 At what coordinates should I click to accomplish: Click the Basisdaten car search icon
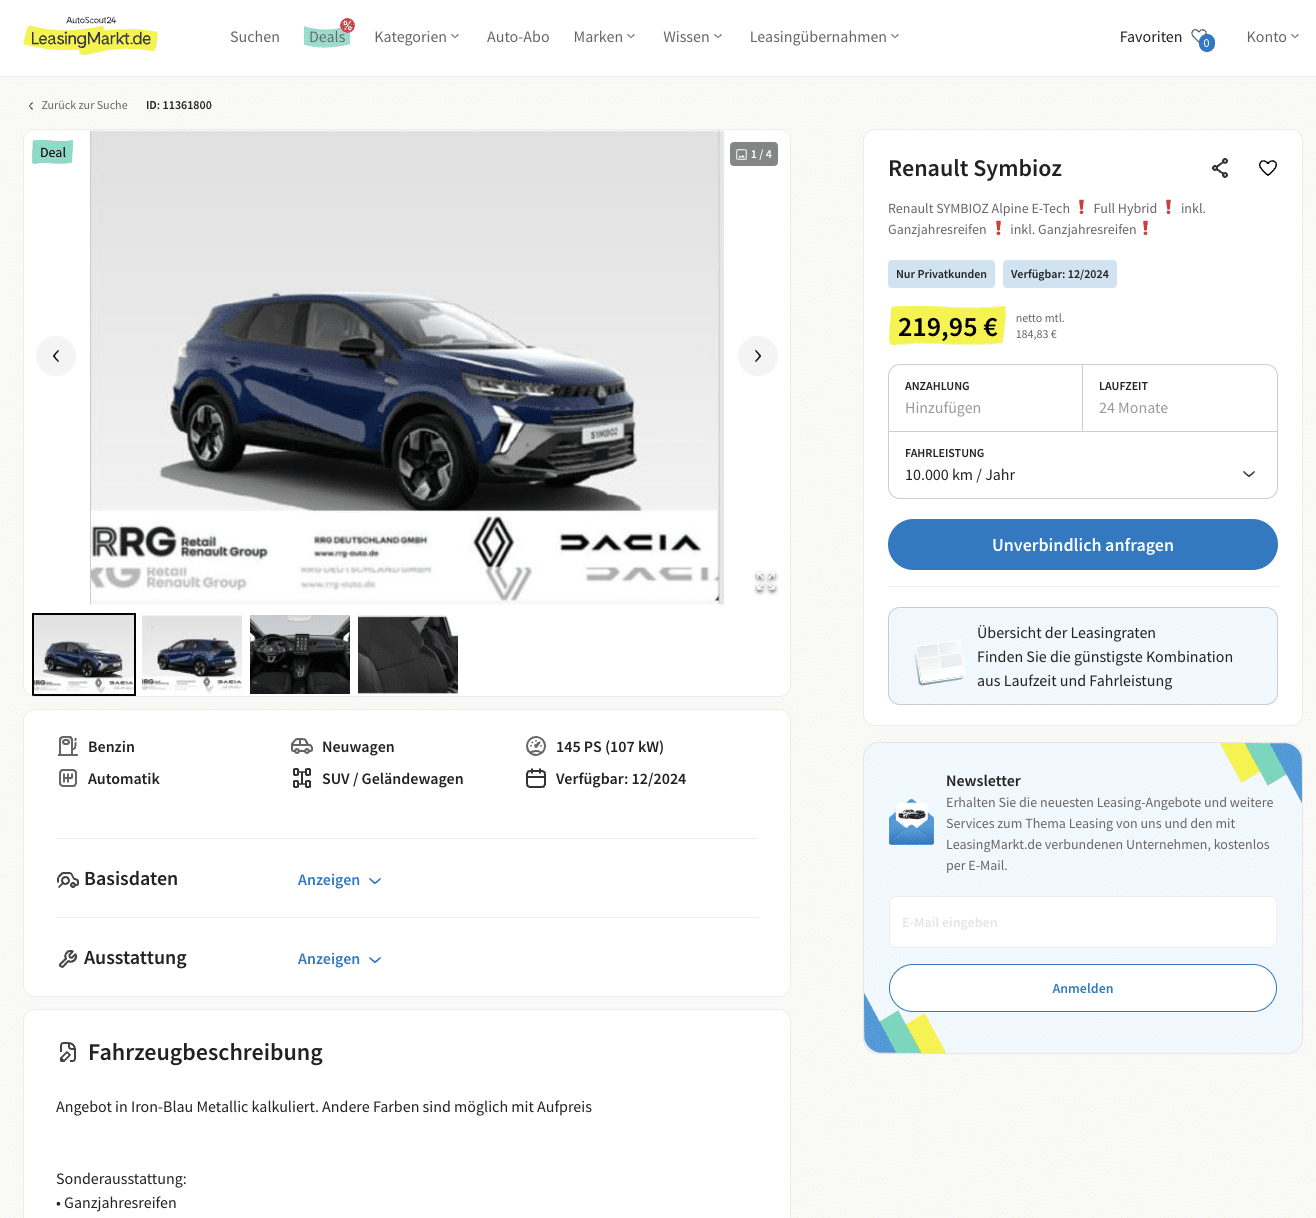pos(68,880)
